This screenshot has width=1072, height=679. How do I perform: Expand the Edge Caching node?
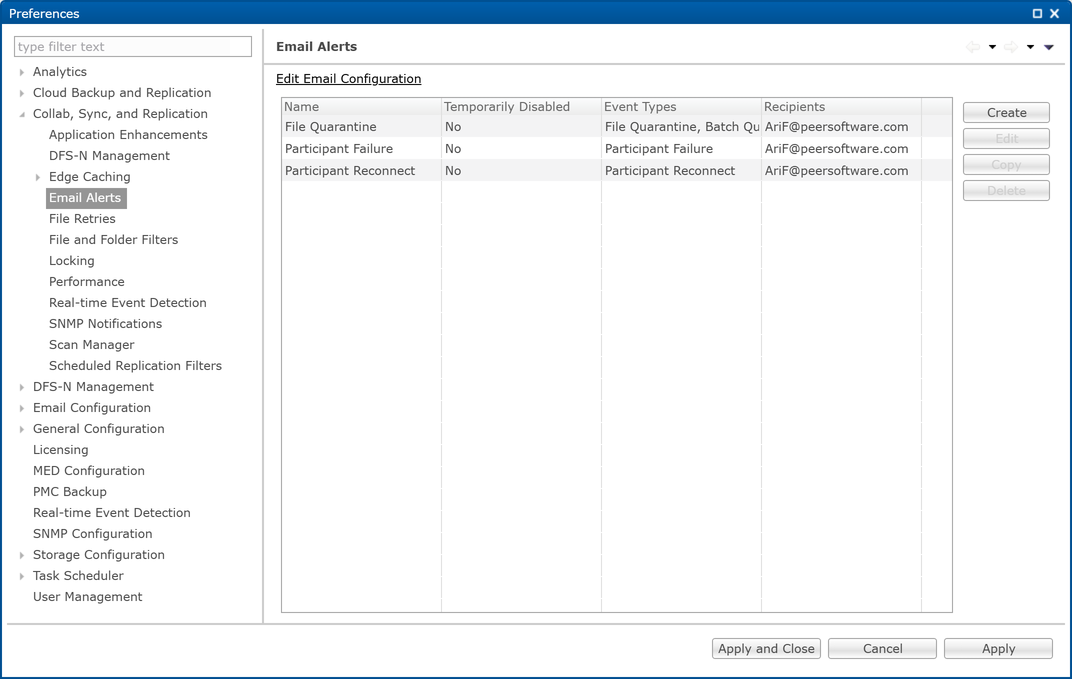(38, 177)
